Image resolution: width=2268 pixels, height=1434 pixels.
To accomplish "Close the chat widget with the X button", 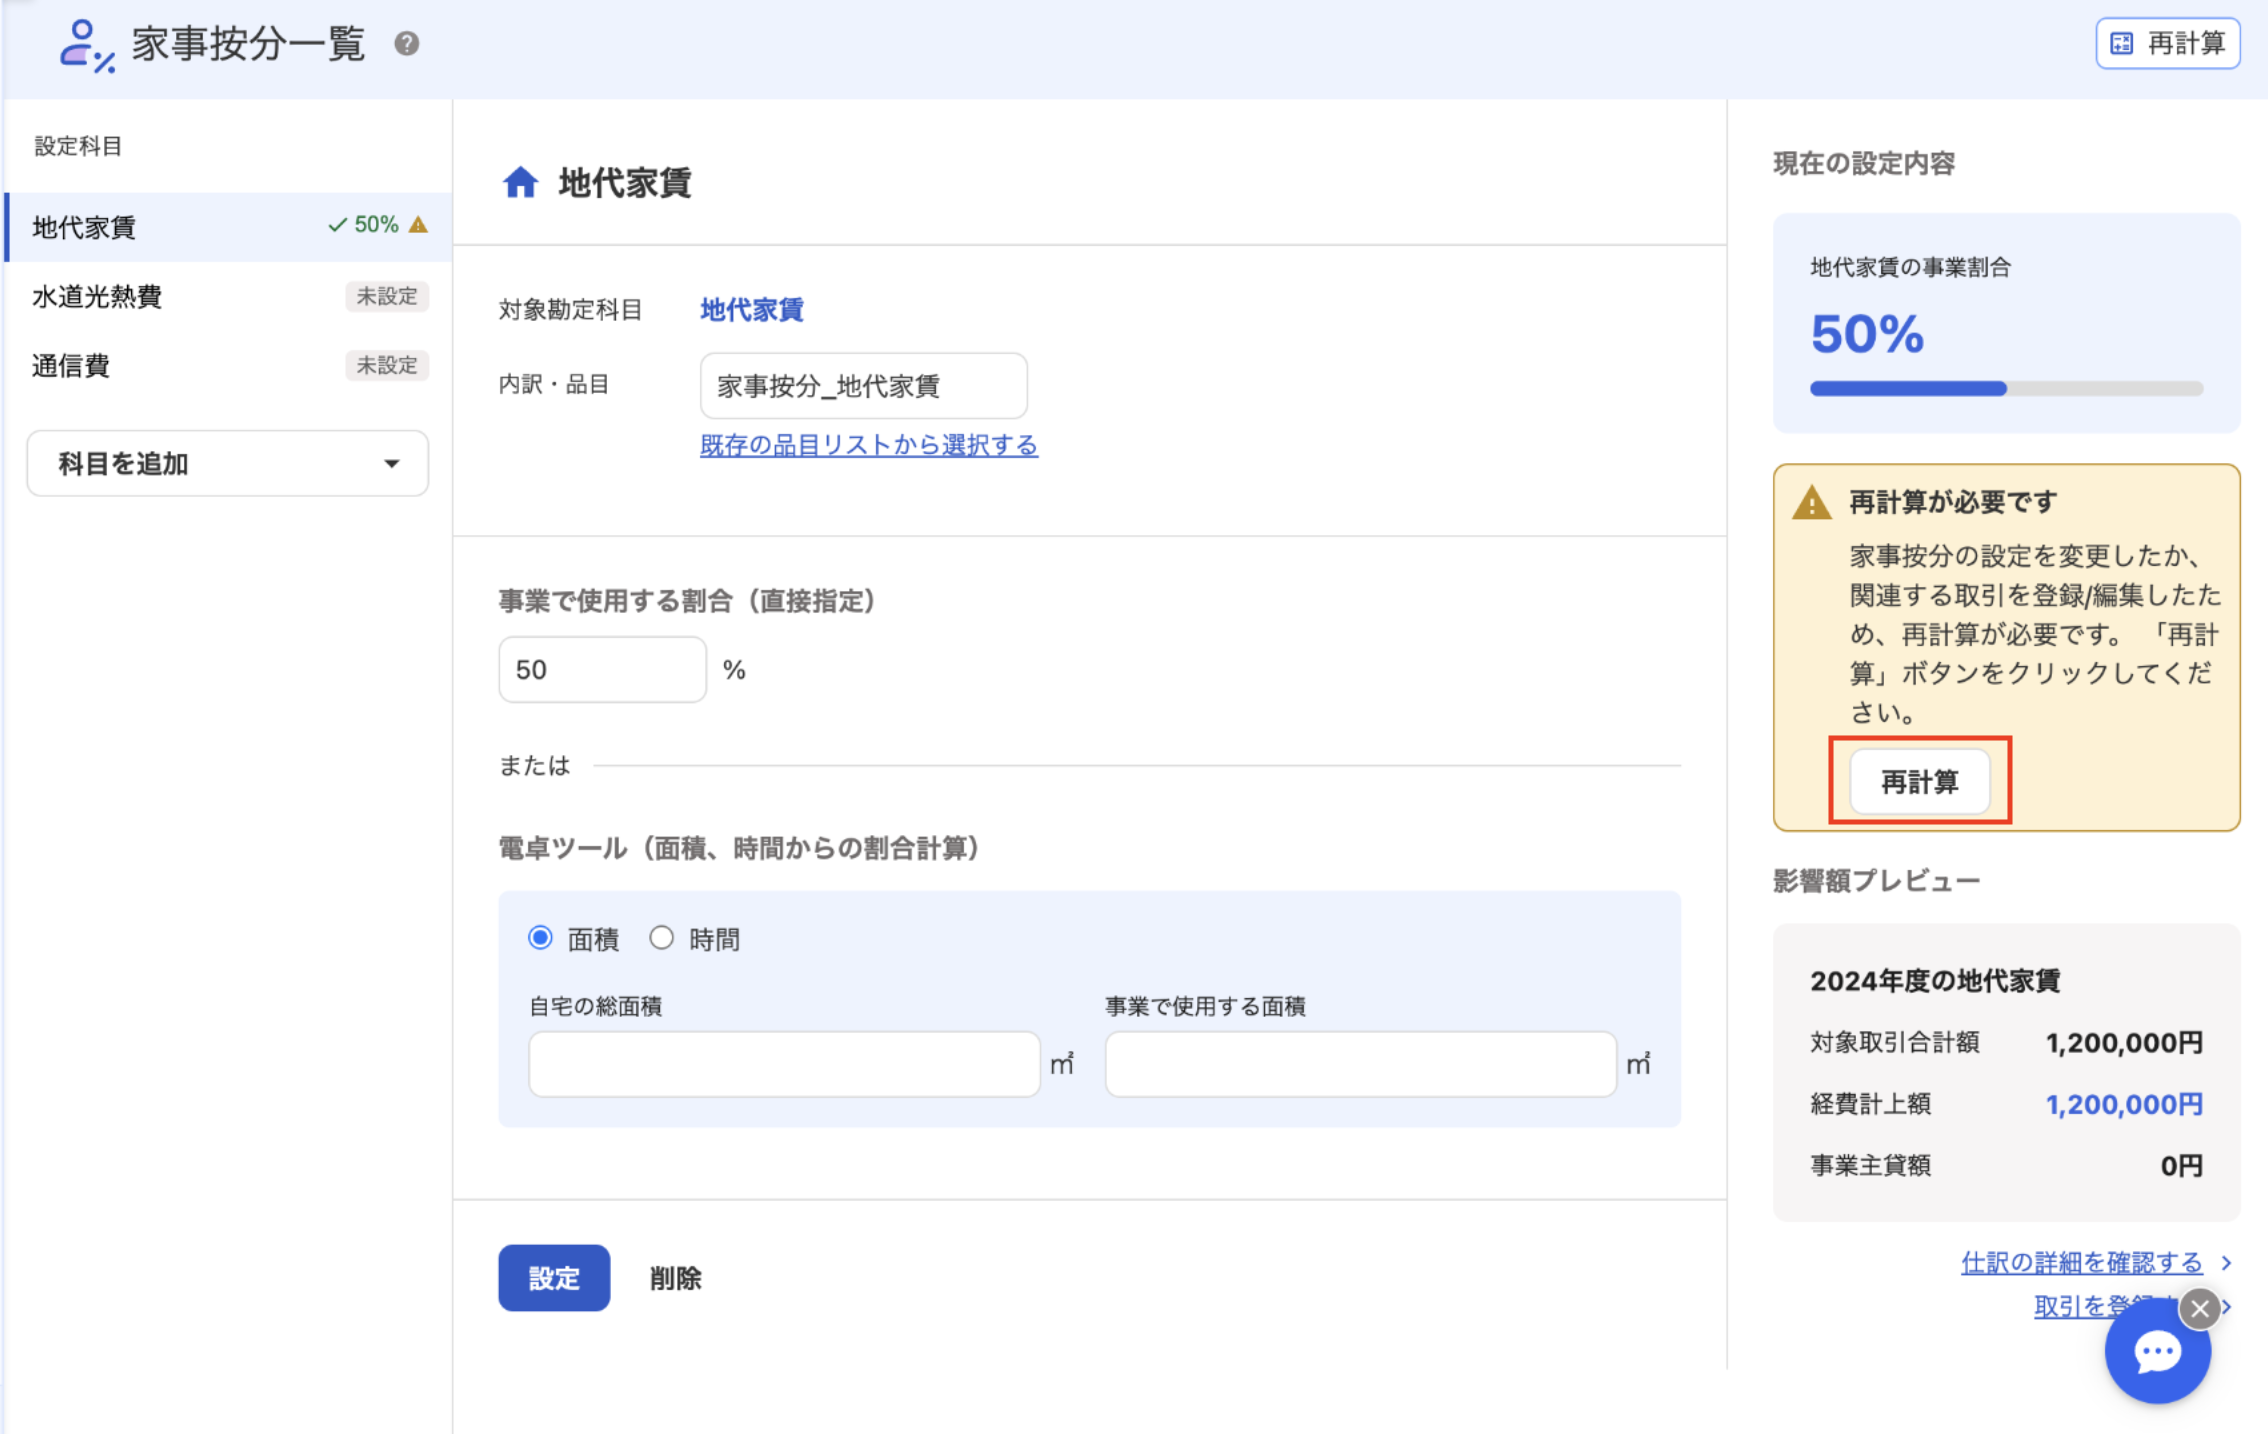I will click(2200, 1308).
